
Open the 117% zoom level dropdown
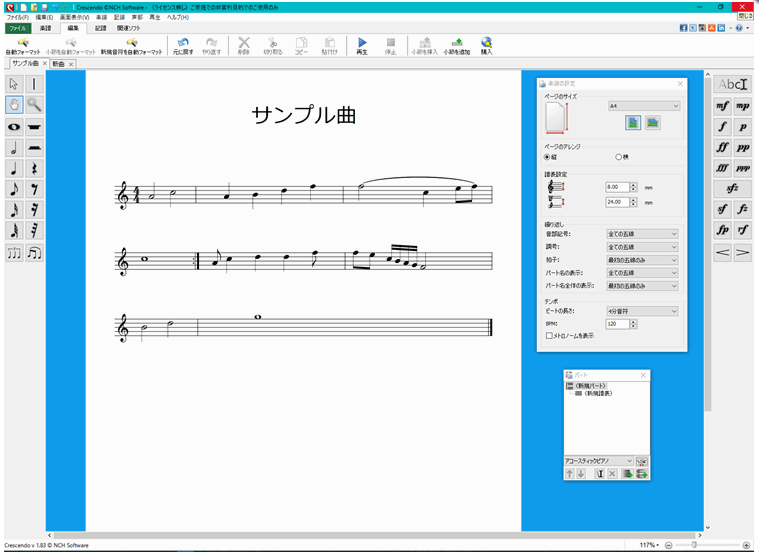pos(649,545)
